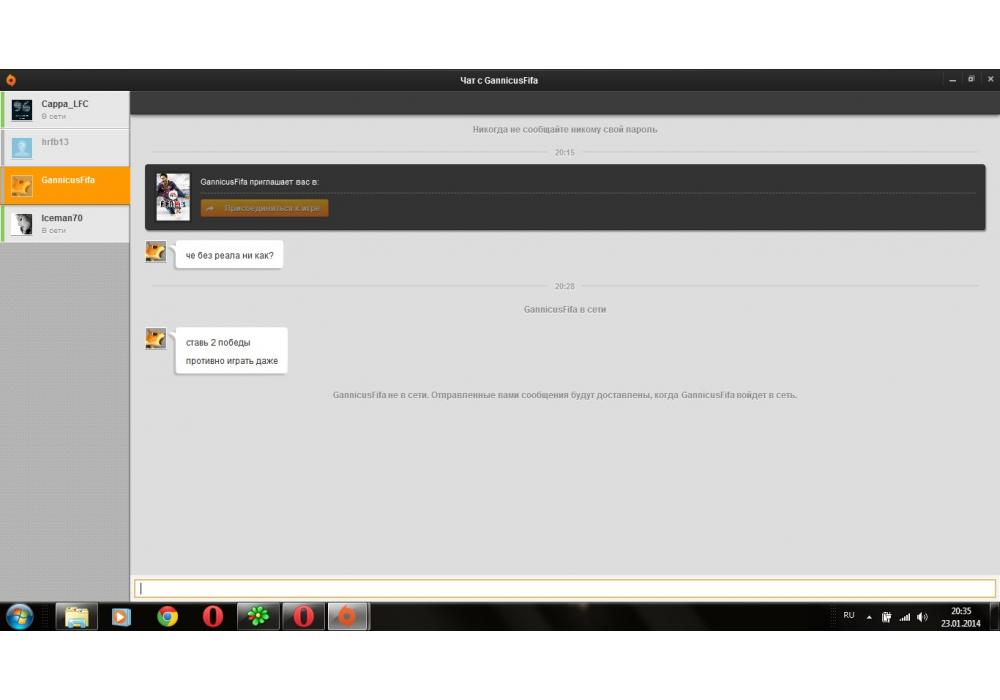Open chat with hrfb13
This screenshot has width=1000, height=700.
65,147
